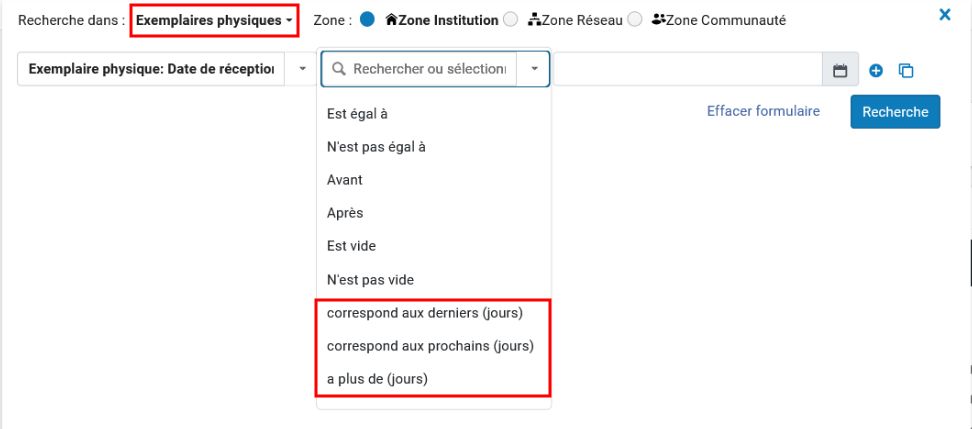Select the Zone Institution radio button

point(367,19)
